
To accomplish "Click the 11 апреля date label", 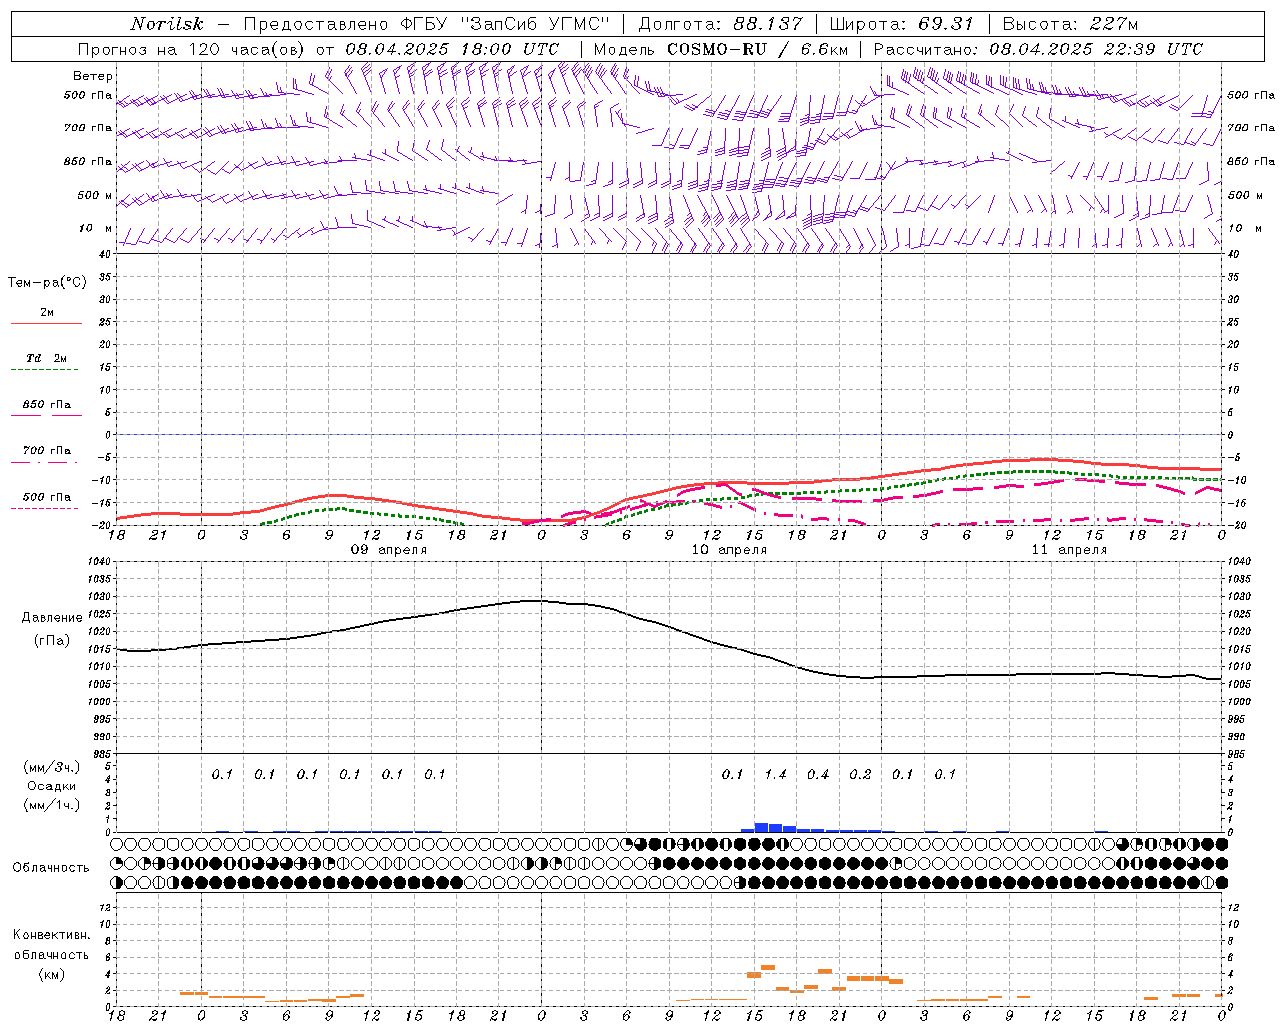I will tap(1069, 550).
